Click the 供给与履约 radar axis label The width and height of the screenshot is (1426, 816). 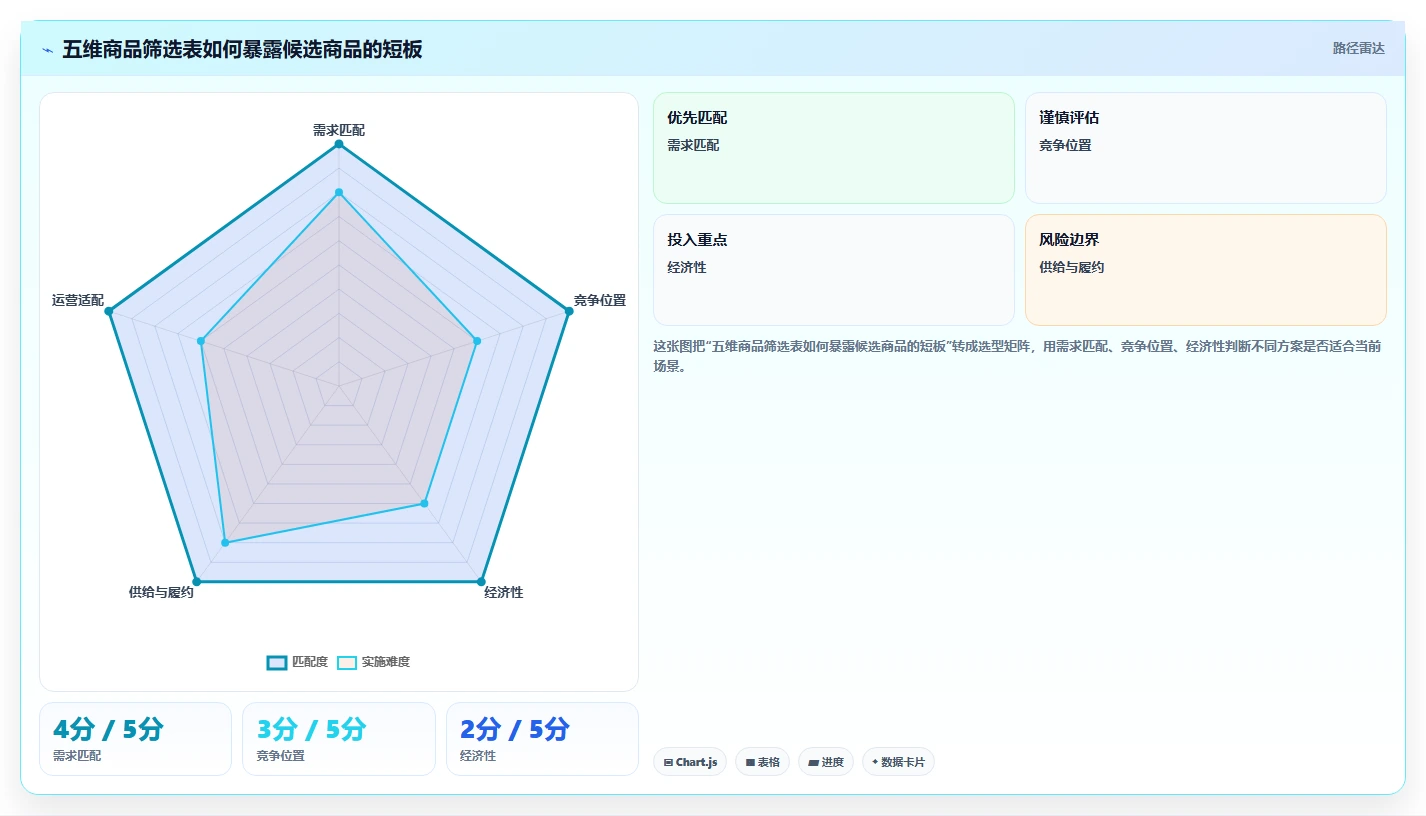161,592
